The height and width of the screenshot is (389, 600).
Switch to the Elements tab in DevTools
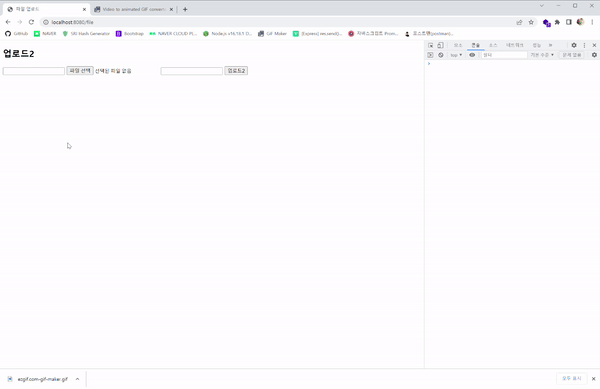[458, 45]
